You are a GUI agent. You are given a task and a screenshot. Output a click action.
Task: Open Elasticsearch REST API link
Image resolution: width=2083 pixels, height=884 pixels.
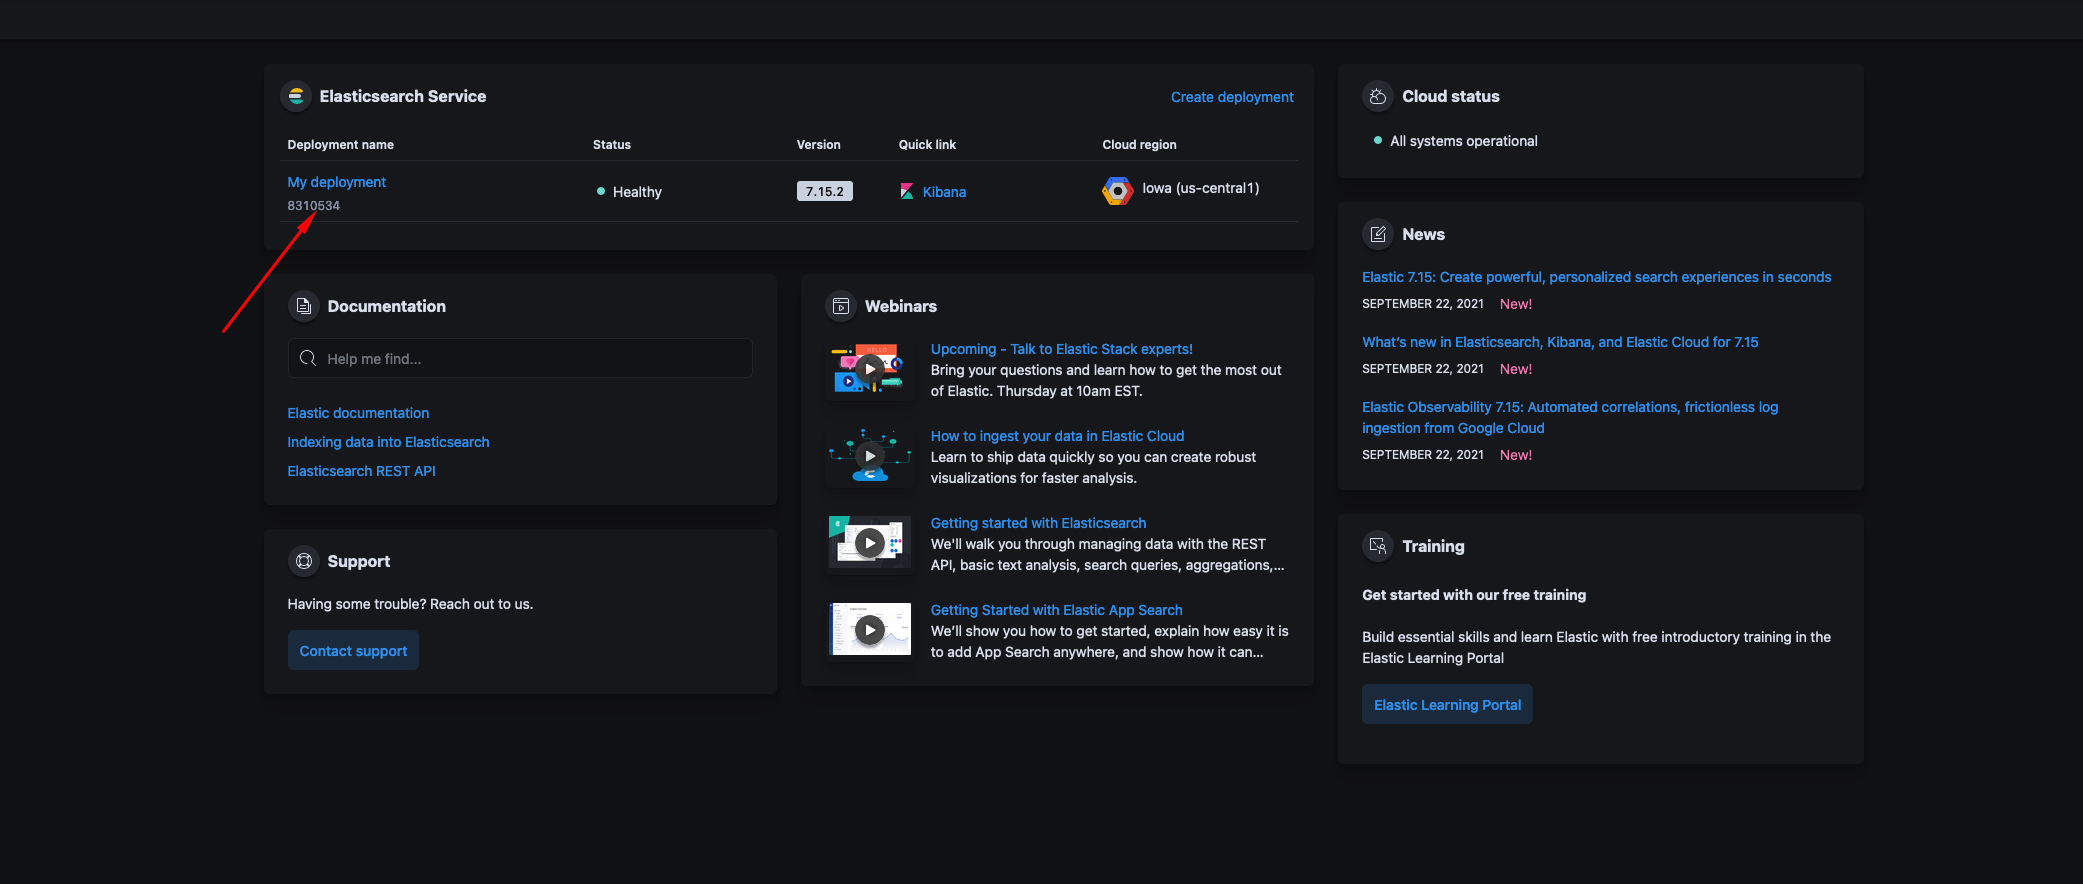(361, 471)
